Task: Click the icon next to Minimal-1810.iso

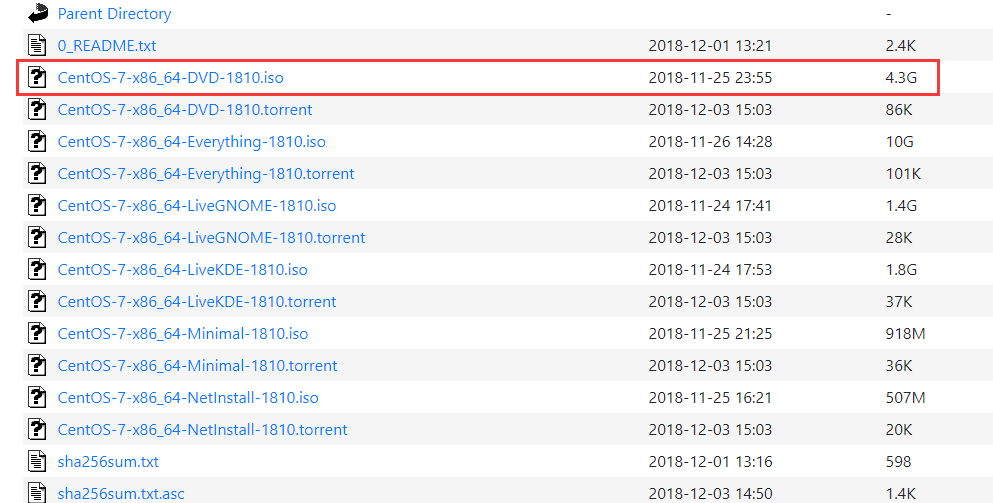Action: click(x=37, y=333)
